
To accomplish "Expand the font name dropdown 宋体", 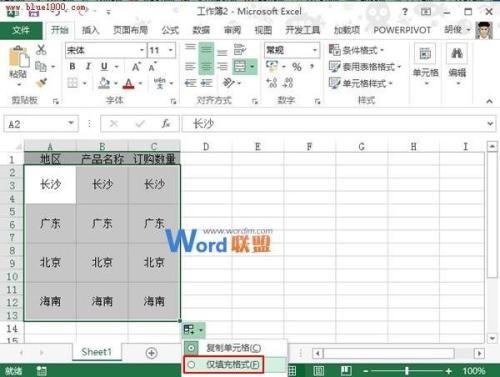I will 142,50.
